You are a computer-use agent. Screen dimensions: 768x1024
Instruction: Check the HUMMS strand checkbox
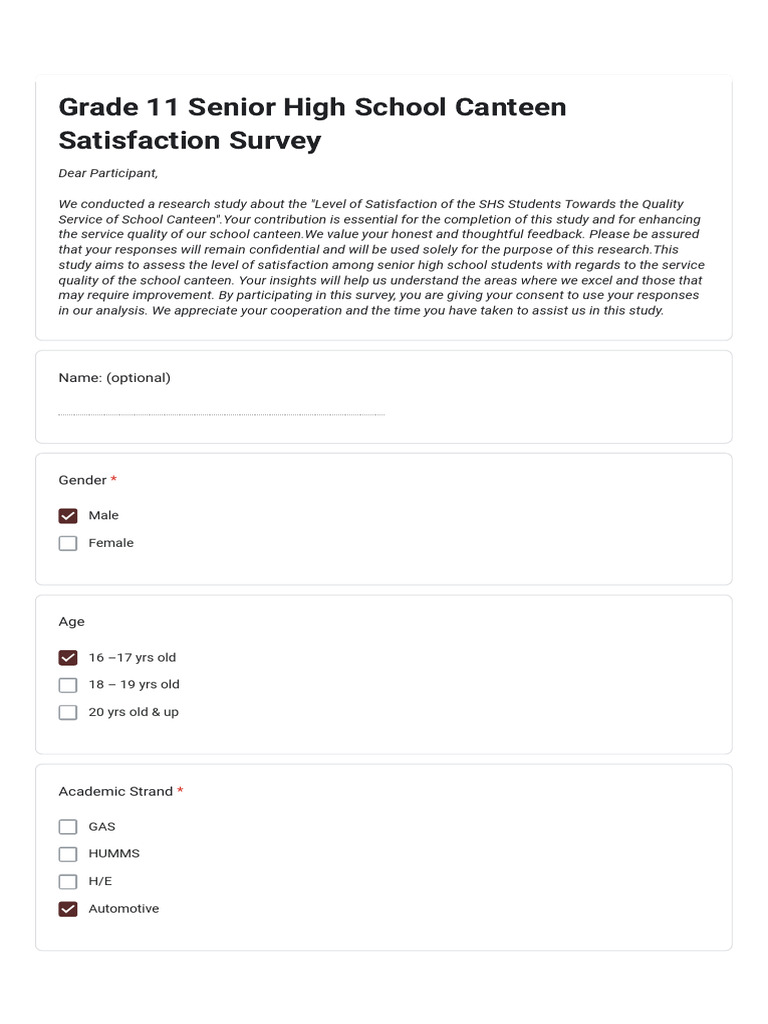click(68, 854)
